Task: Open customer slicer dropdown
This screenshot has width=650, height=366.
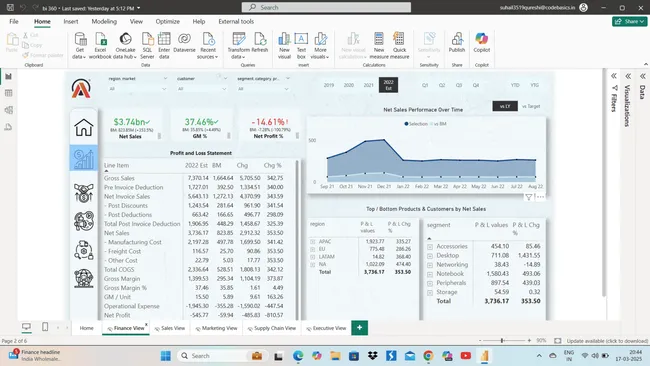Action: click(x=224, y=89)
